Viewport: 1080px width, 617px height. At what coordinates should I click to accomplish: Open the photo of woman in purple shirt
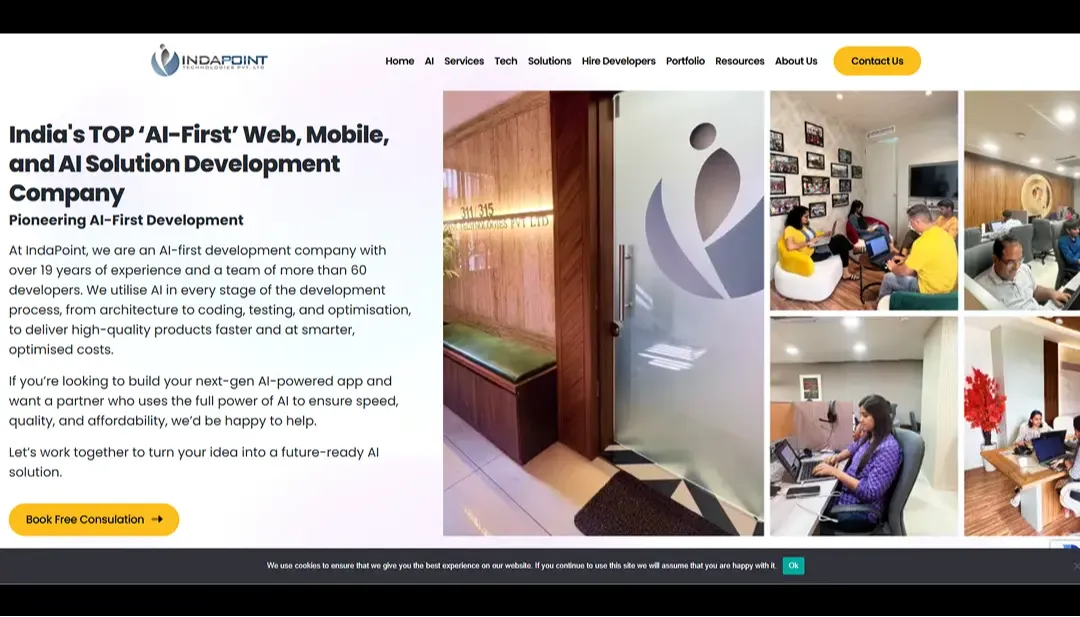pyautogui.click(x=863, y=426)
